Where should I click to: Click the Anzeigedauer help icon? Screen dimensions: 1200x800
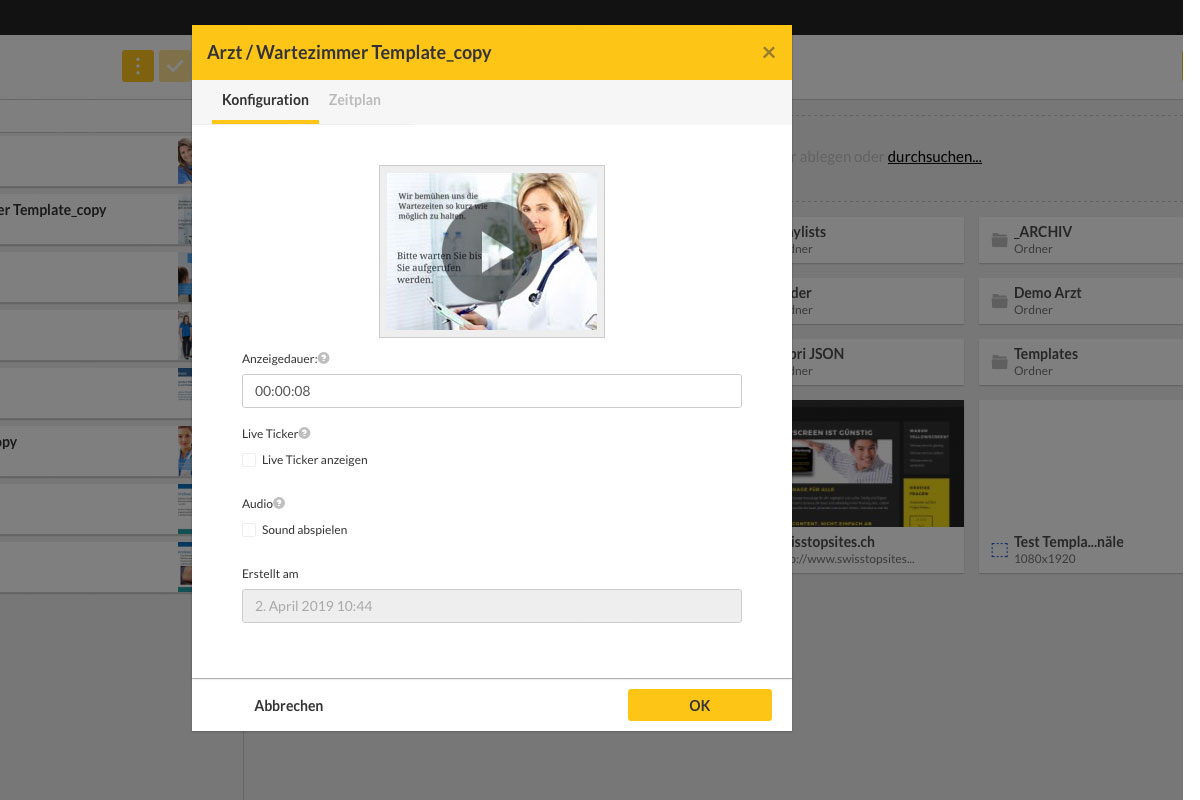324,357
